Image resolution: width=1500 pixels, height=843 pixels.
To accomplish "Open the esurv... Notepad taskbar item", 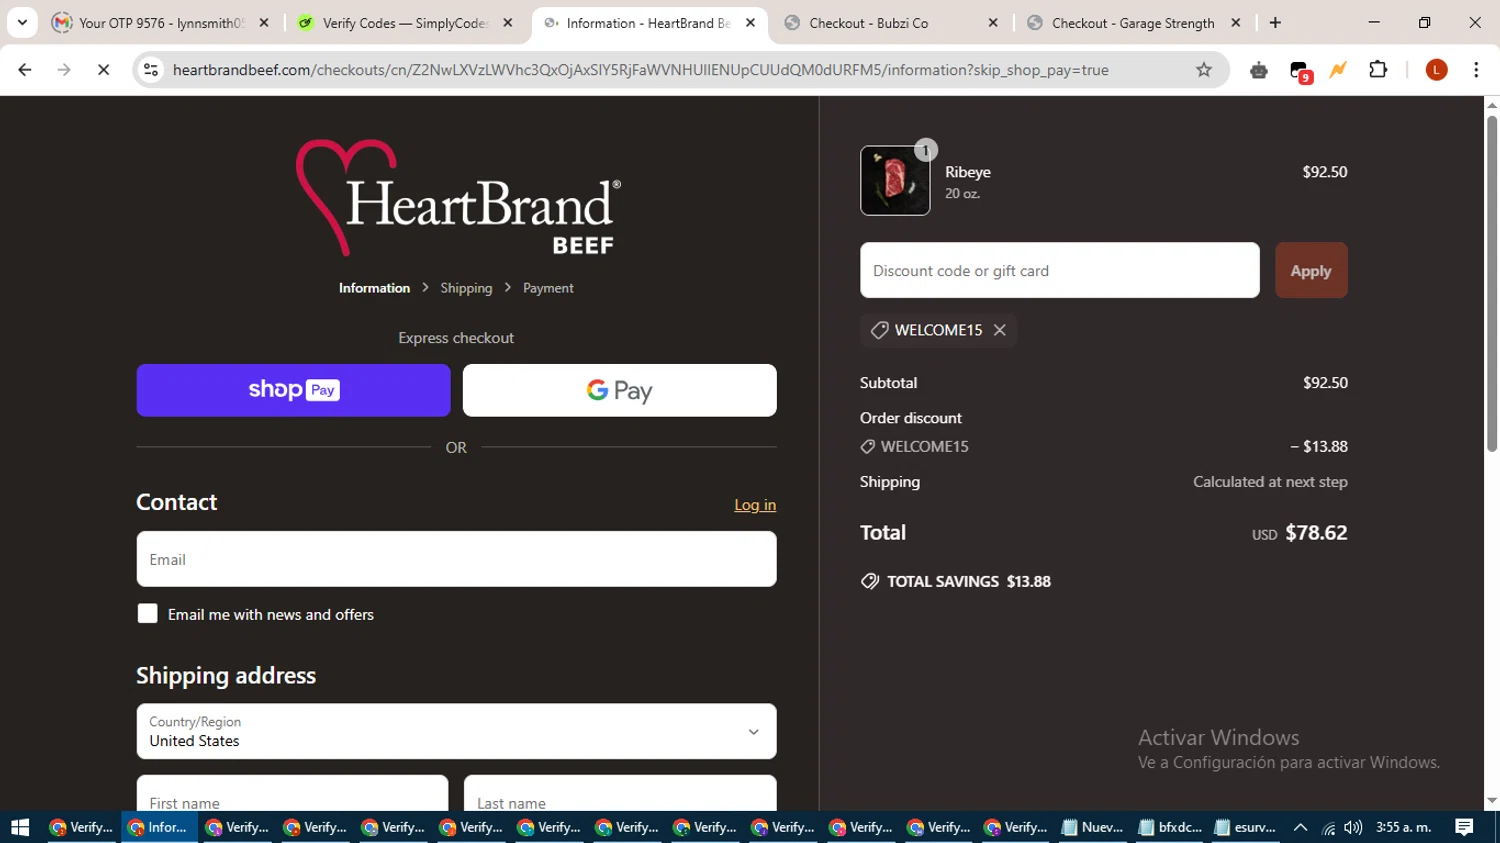I will coord(1246,827).
